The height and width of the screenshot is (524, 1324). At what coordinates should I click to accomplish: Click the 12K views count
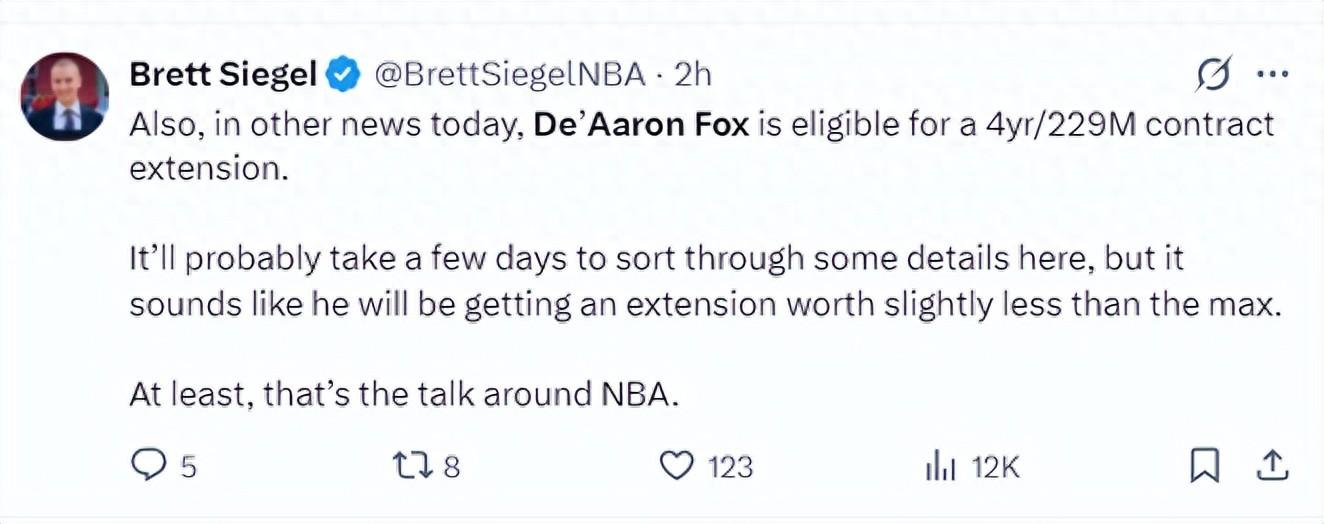[x=995, y=466]
